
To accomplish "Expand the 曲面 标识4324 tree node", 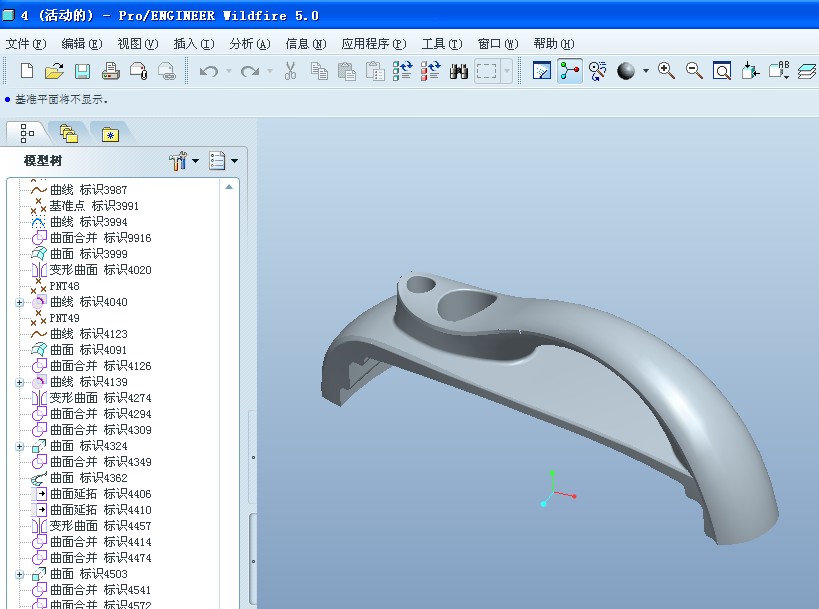I will [19, 447].
